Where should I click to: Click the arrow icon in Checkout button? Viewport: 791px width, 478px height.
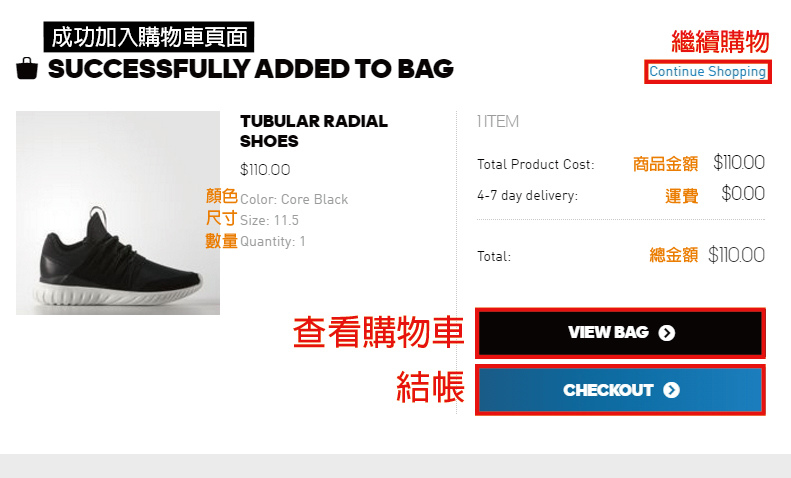[671, 390]
